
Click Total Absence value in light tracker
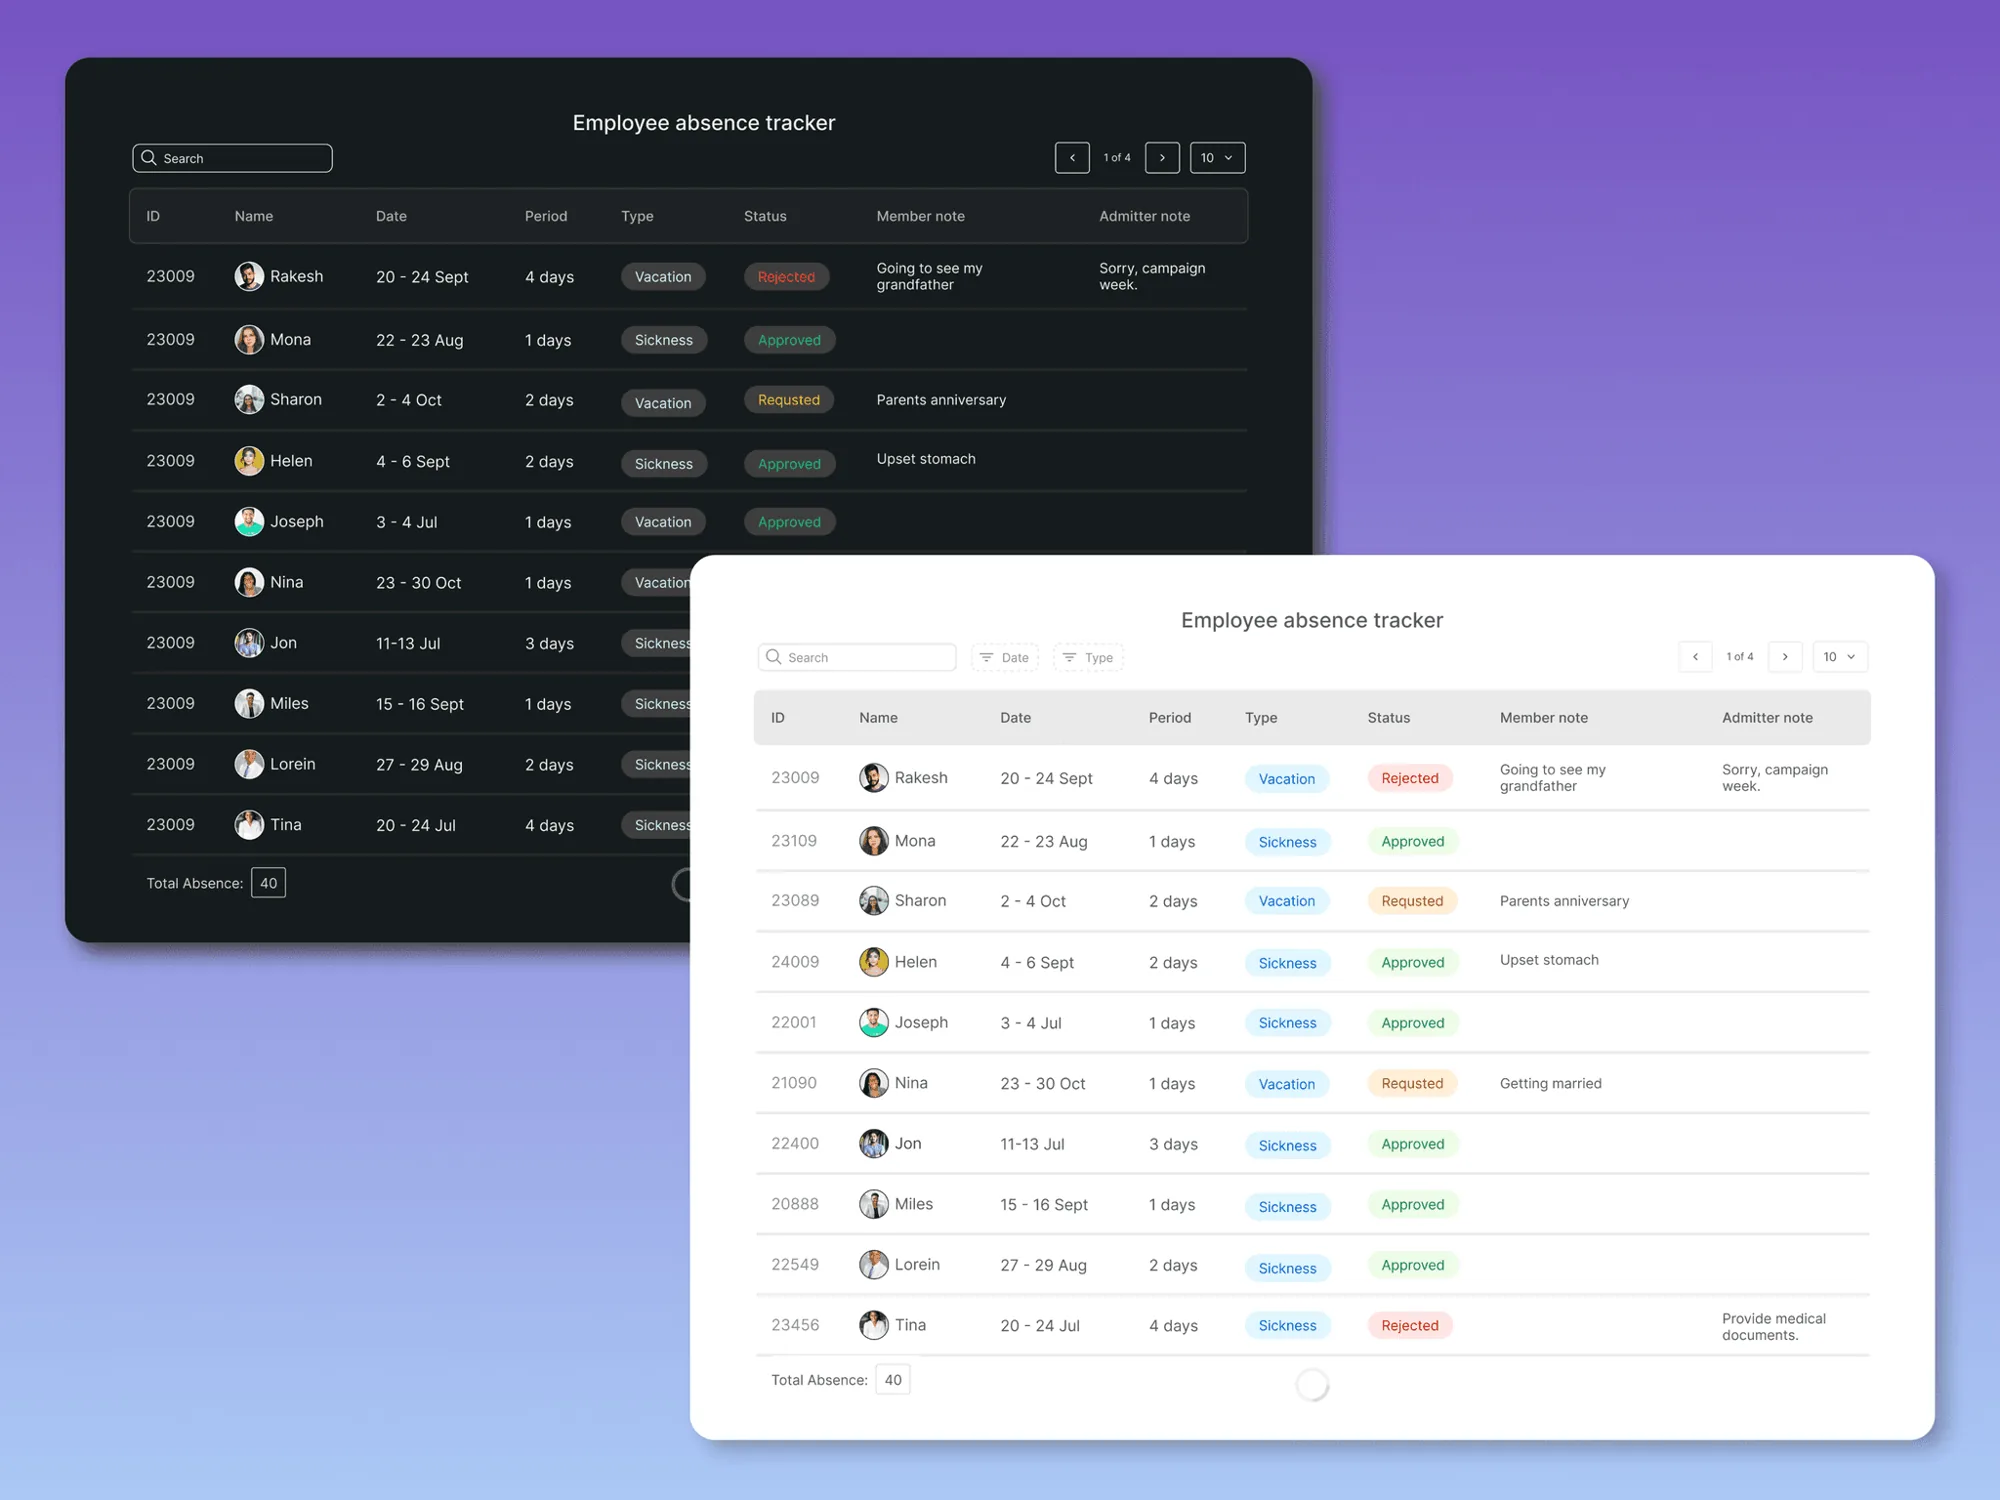893,1380
